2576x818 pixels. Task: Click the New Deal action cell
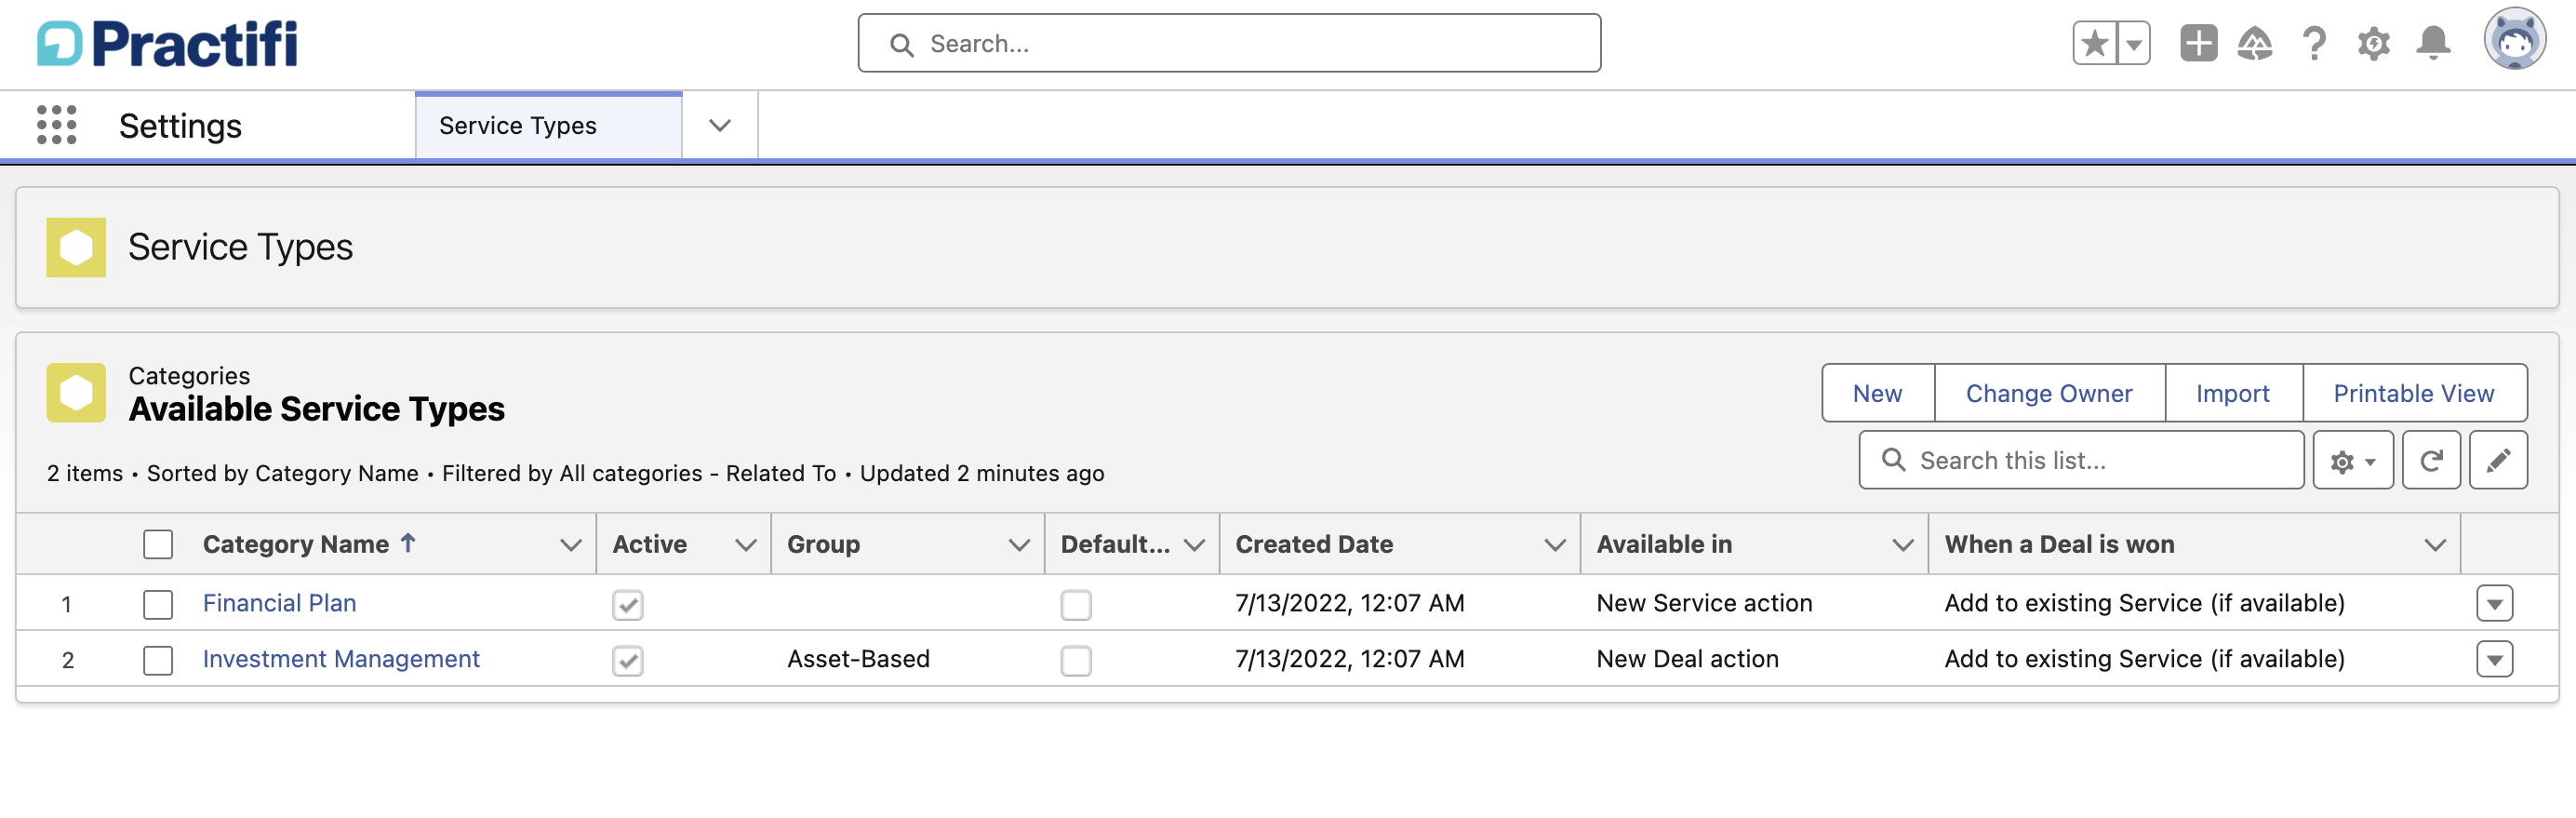[1687, 659]
